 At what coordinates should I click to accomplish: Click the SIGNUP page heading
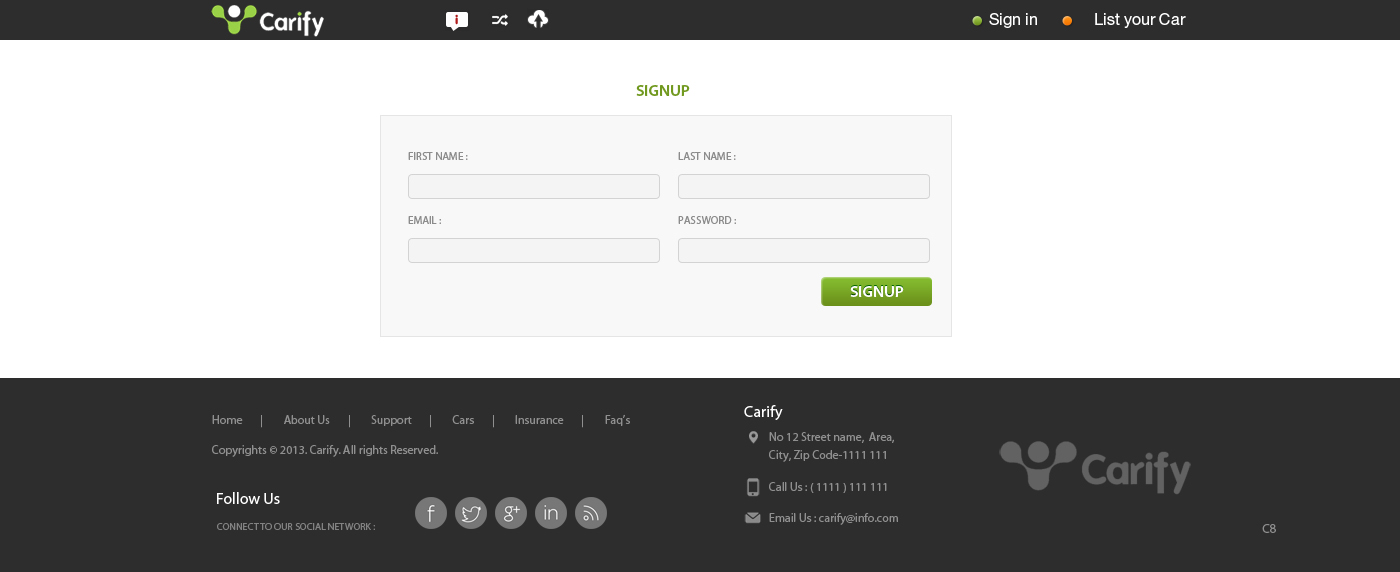pos(663,91)
